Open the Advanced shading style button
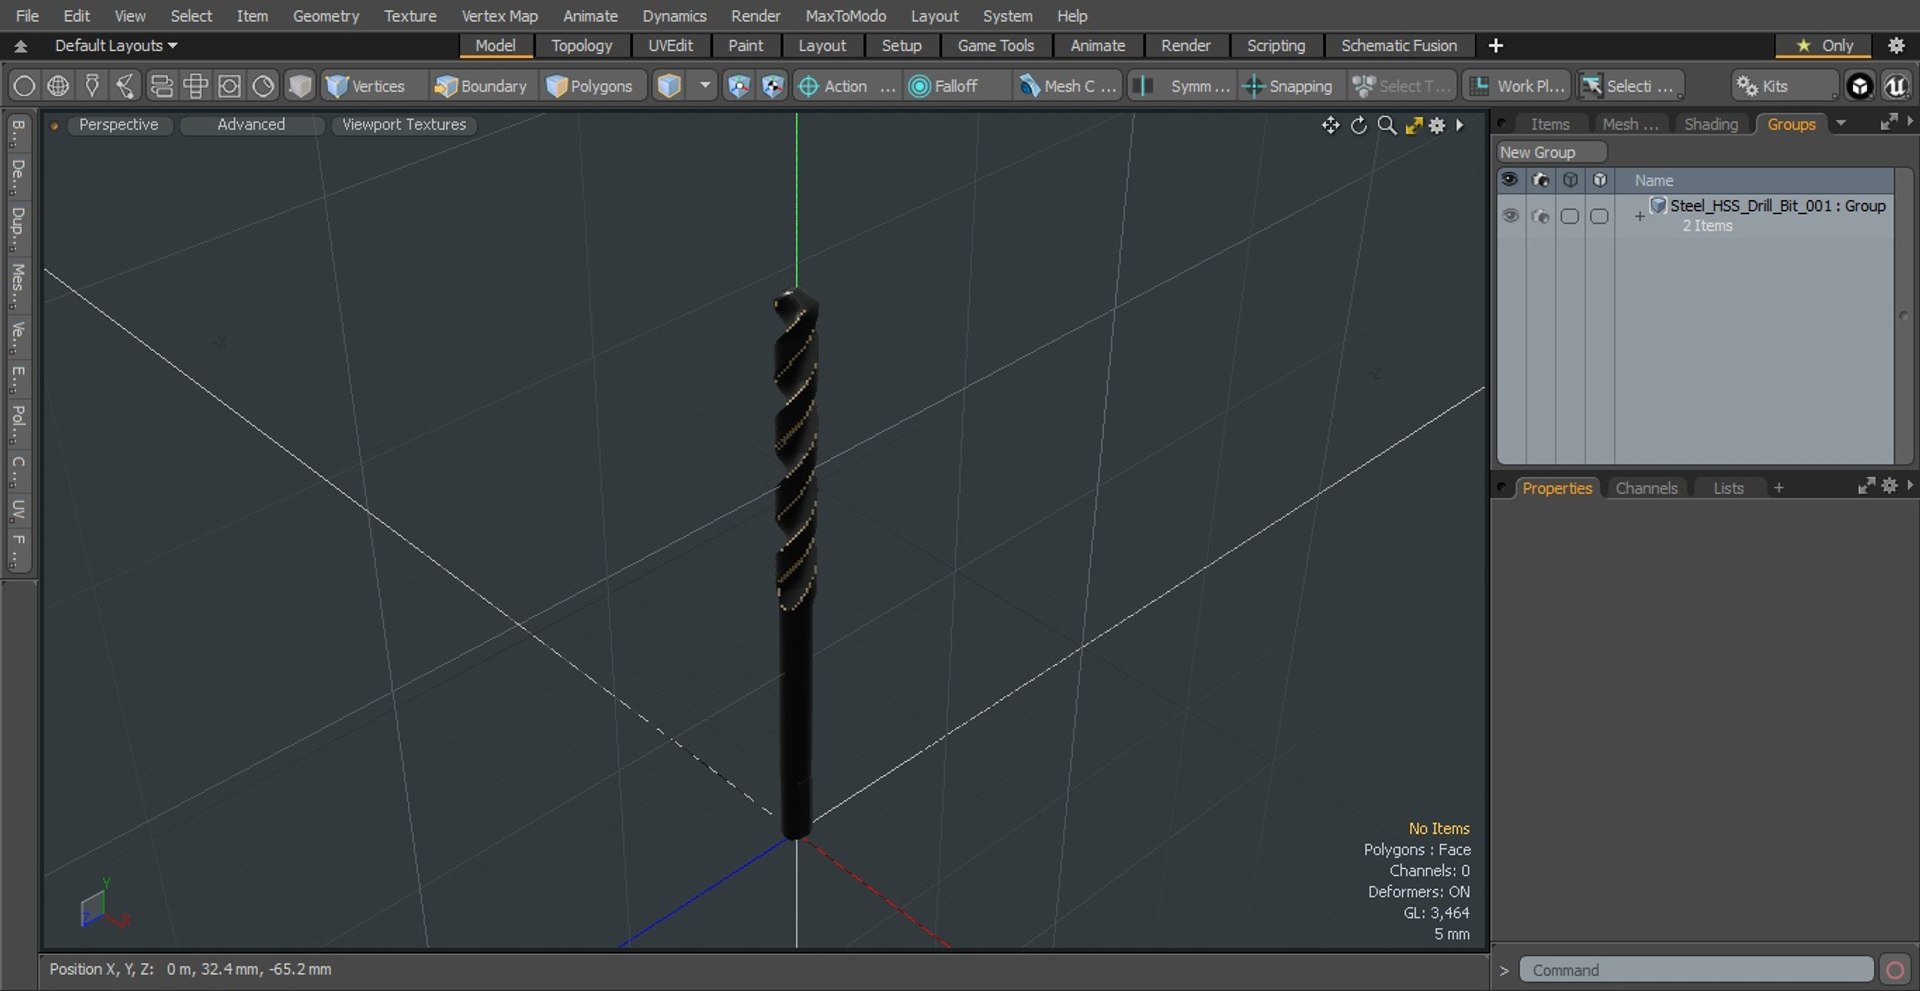The width and height of the screenshot is (1920, 991). pyautogui.click(x=251, y=124)
